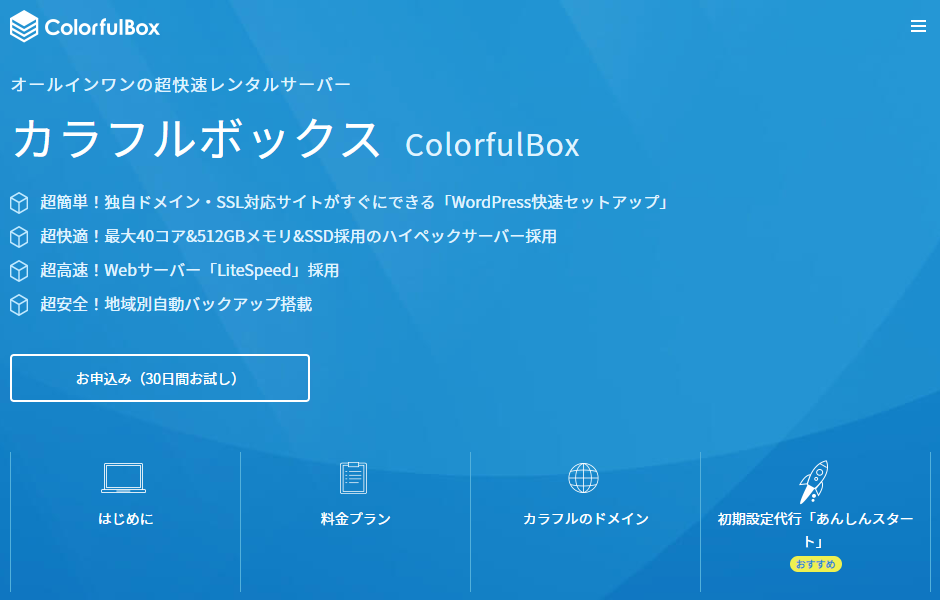Click the cube icon beside 超高速 line
Image resolution: width=940 pixels, height=600 pixels.
(19, 271)
